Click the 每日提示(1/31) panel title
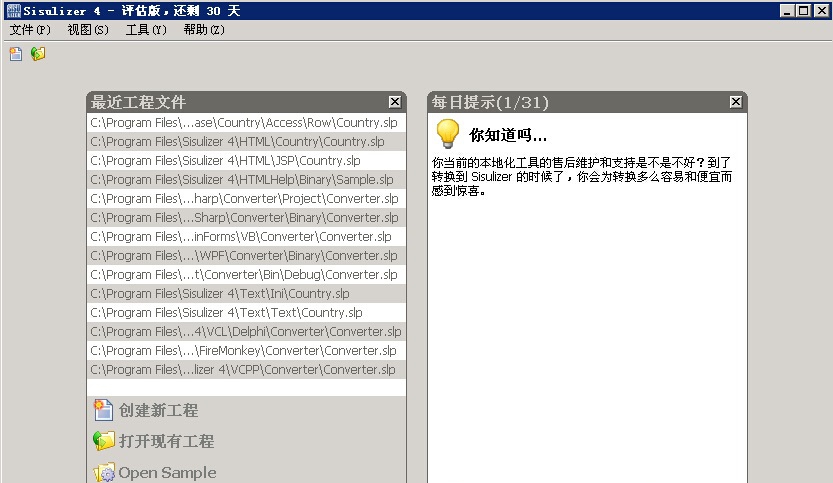Viewport: 833px width, 483px height. [x=490, y=102]
